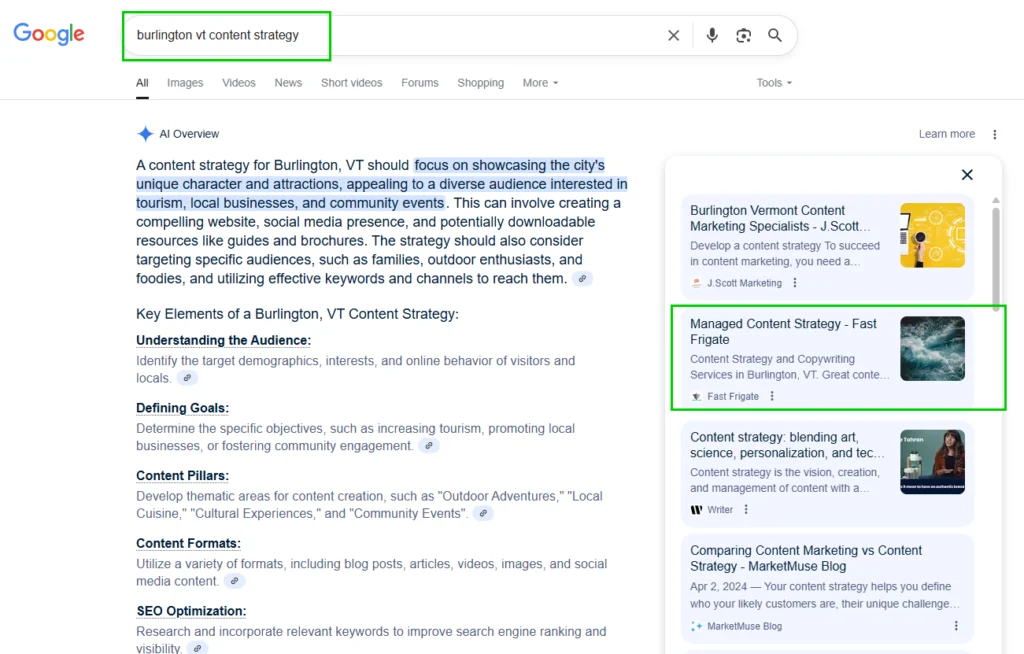The image size is (1024, 654).
Task: Open source link icon after Understanding the Audience
Action: tap(188, 378)
